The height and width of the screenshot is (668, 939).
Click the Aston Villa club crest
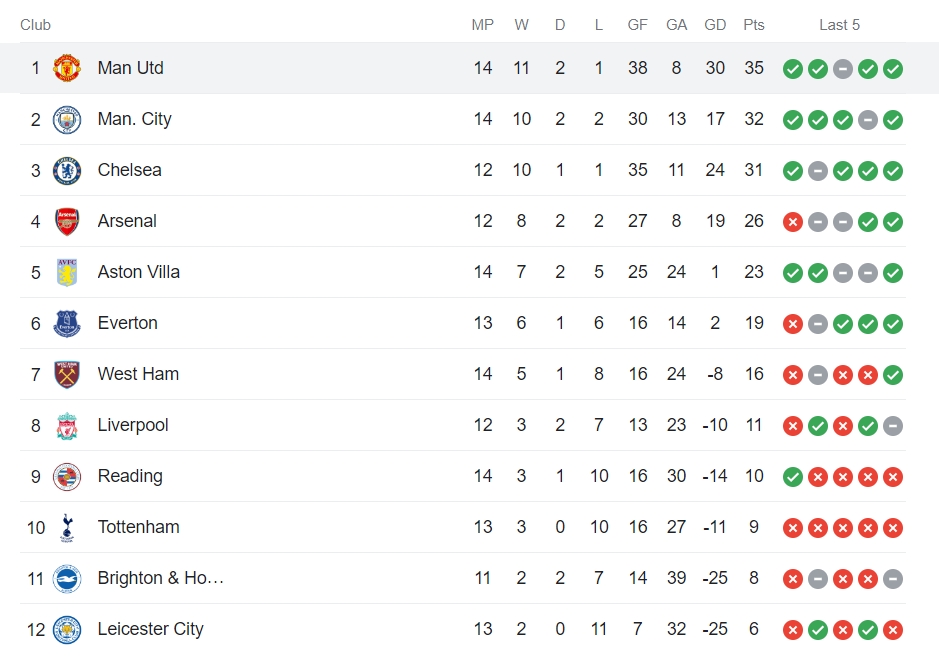67,272
